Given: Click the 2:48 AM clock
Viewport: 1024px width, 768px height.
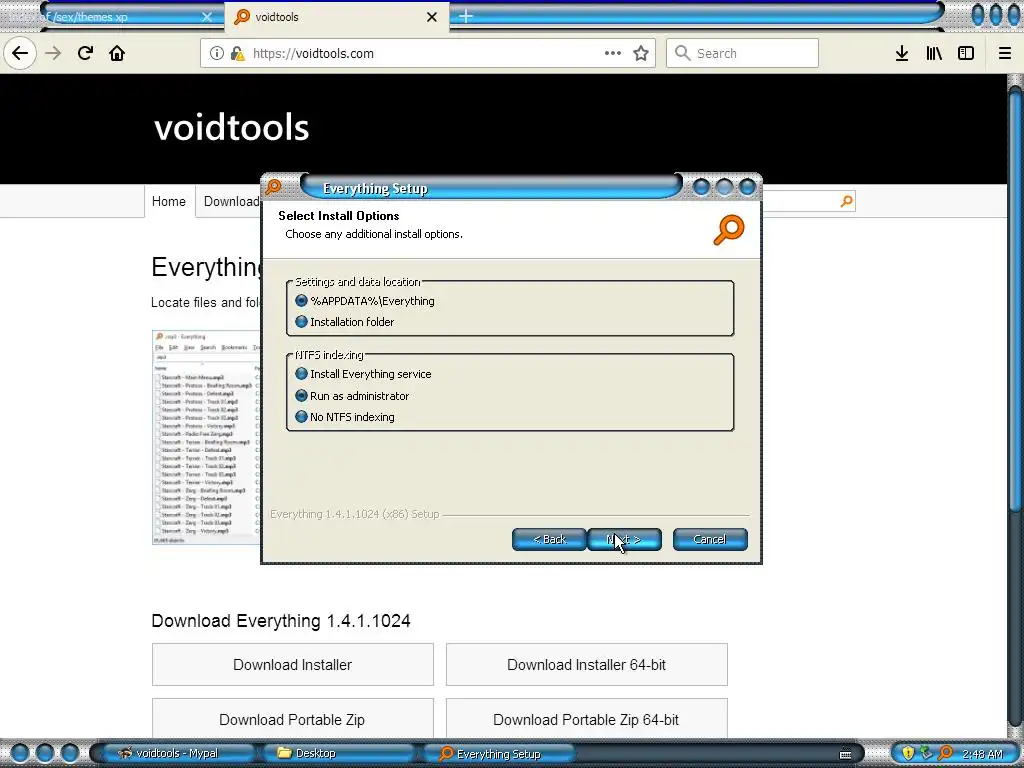Looking at the screenshot, I should point(982,754).
